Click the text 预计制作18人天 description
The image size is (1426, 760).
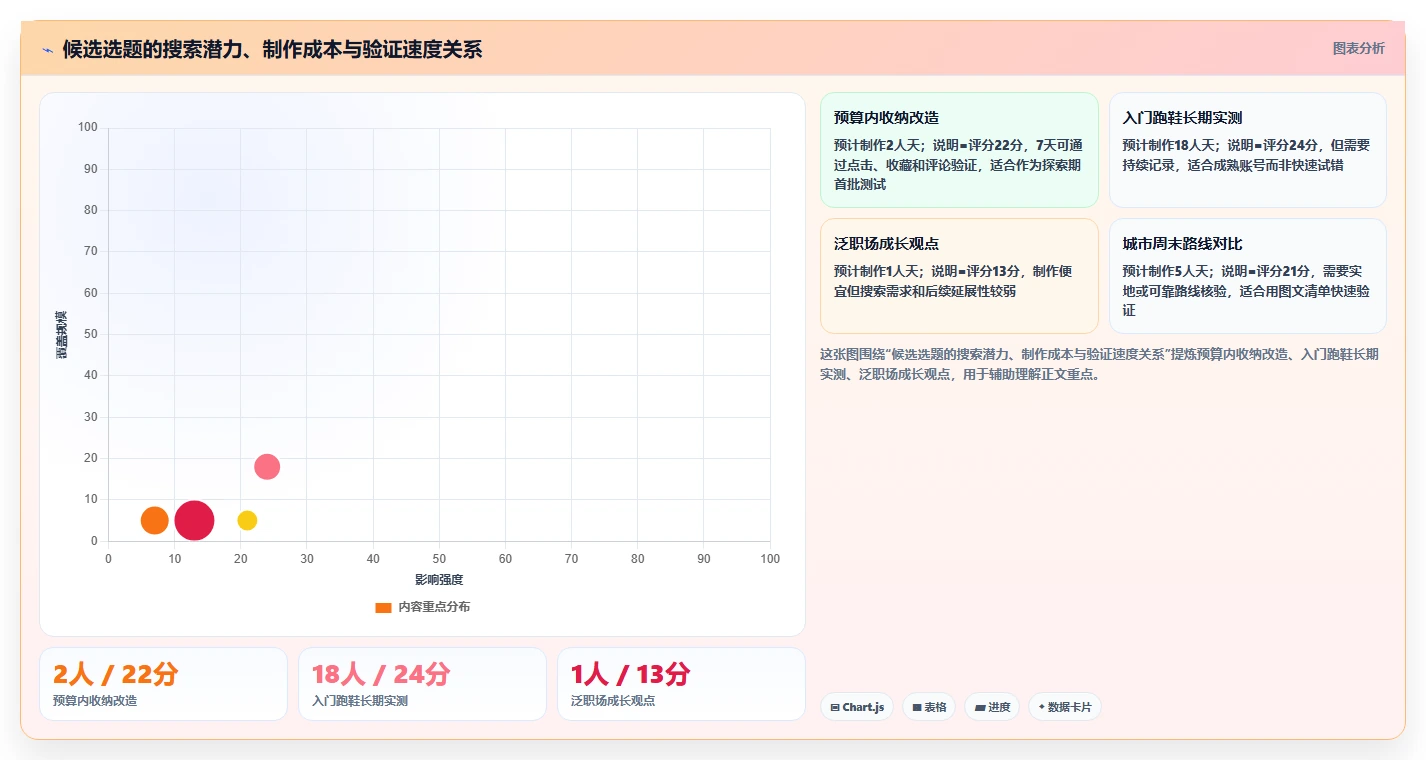pos(1247,155)
